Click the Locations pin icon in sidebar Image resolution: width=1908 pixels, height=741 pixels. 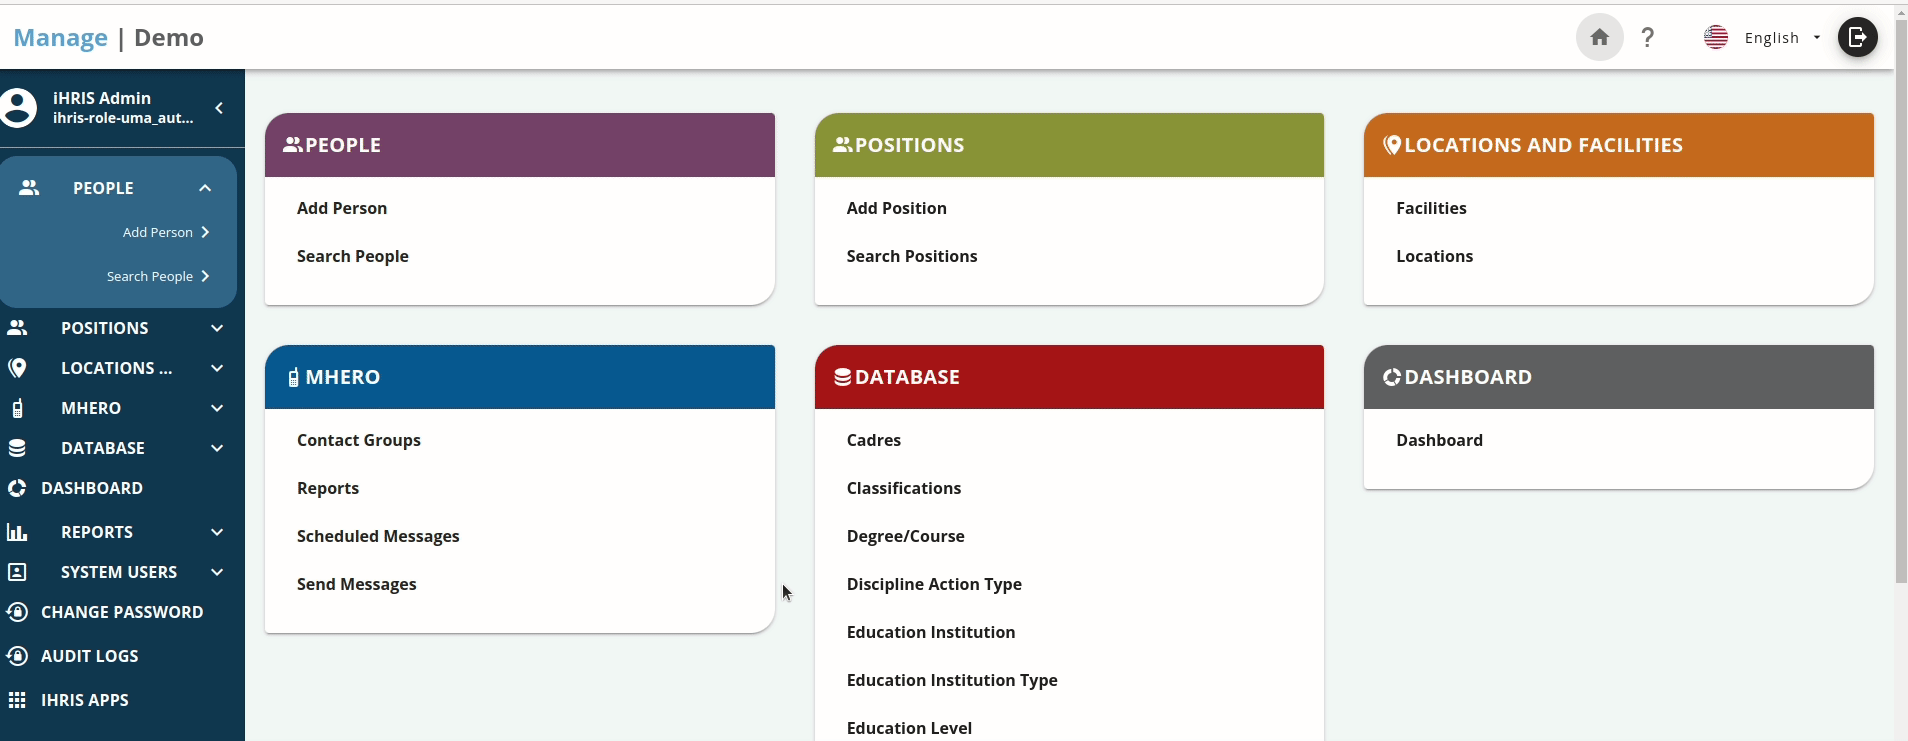(17, 368)
